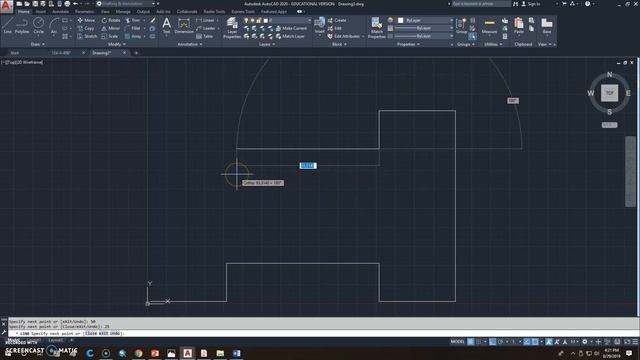Choose the Linear dimension tool
Screen dimensions: 640x360
205,20
